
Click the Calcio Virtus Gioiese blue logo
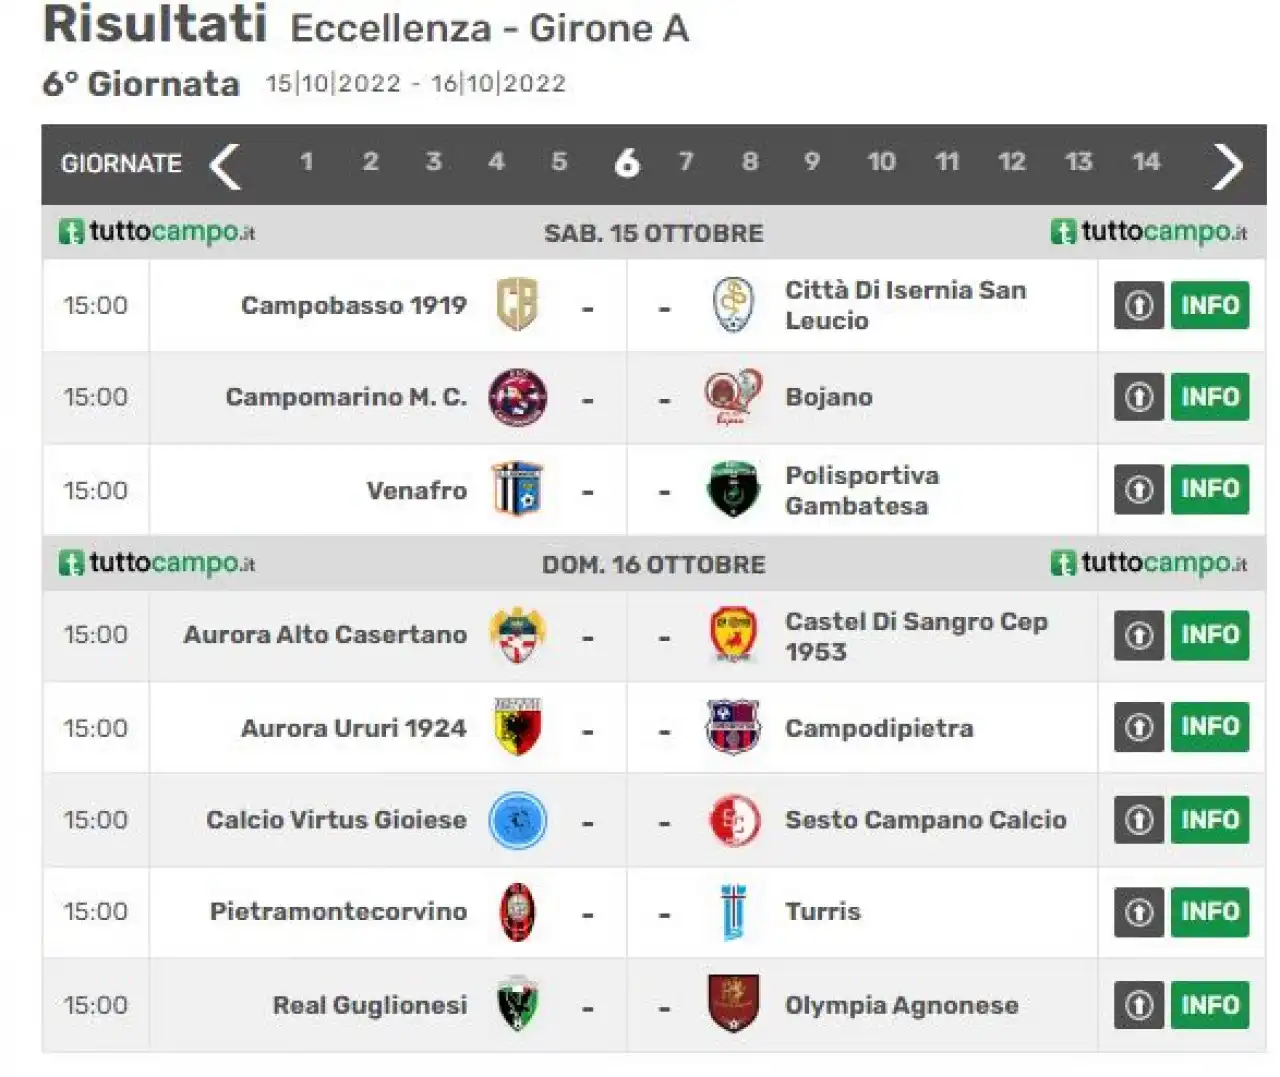pyautogui.click(x=517, y=820)
